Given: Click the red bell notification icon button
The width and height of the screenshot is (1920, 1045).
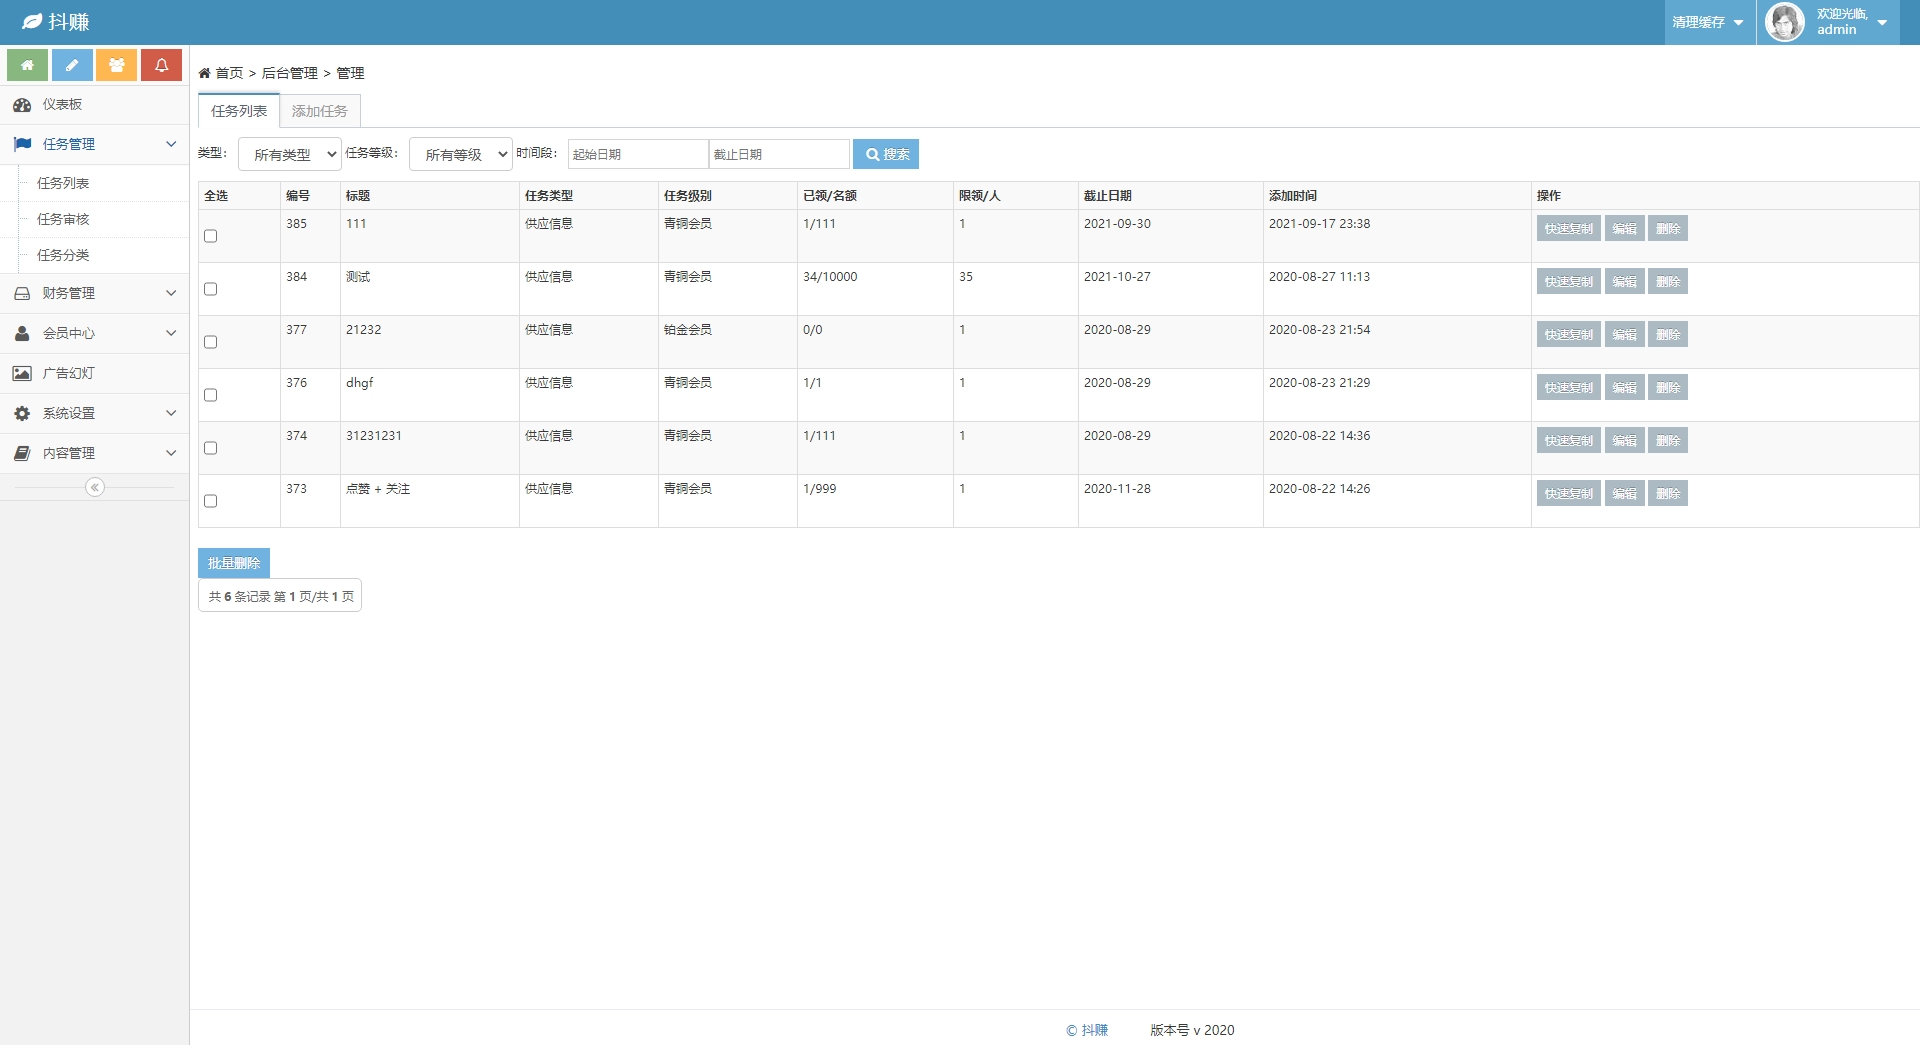Looking at the screenshot, I should [161, 65].
